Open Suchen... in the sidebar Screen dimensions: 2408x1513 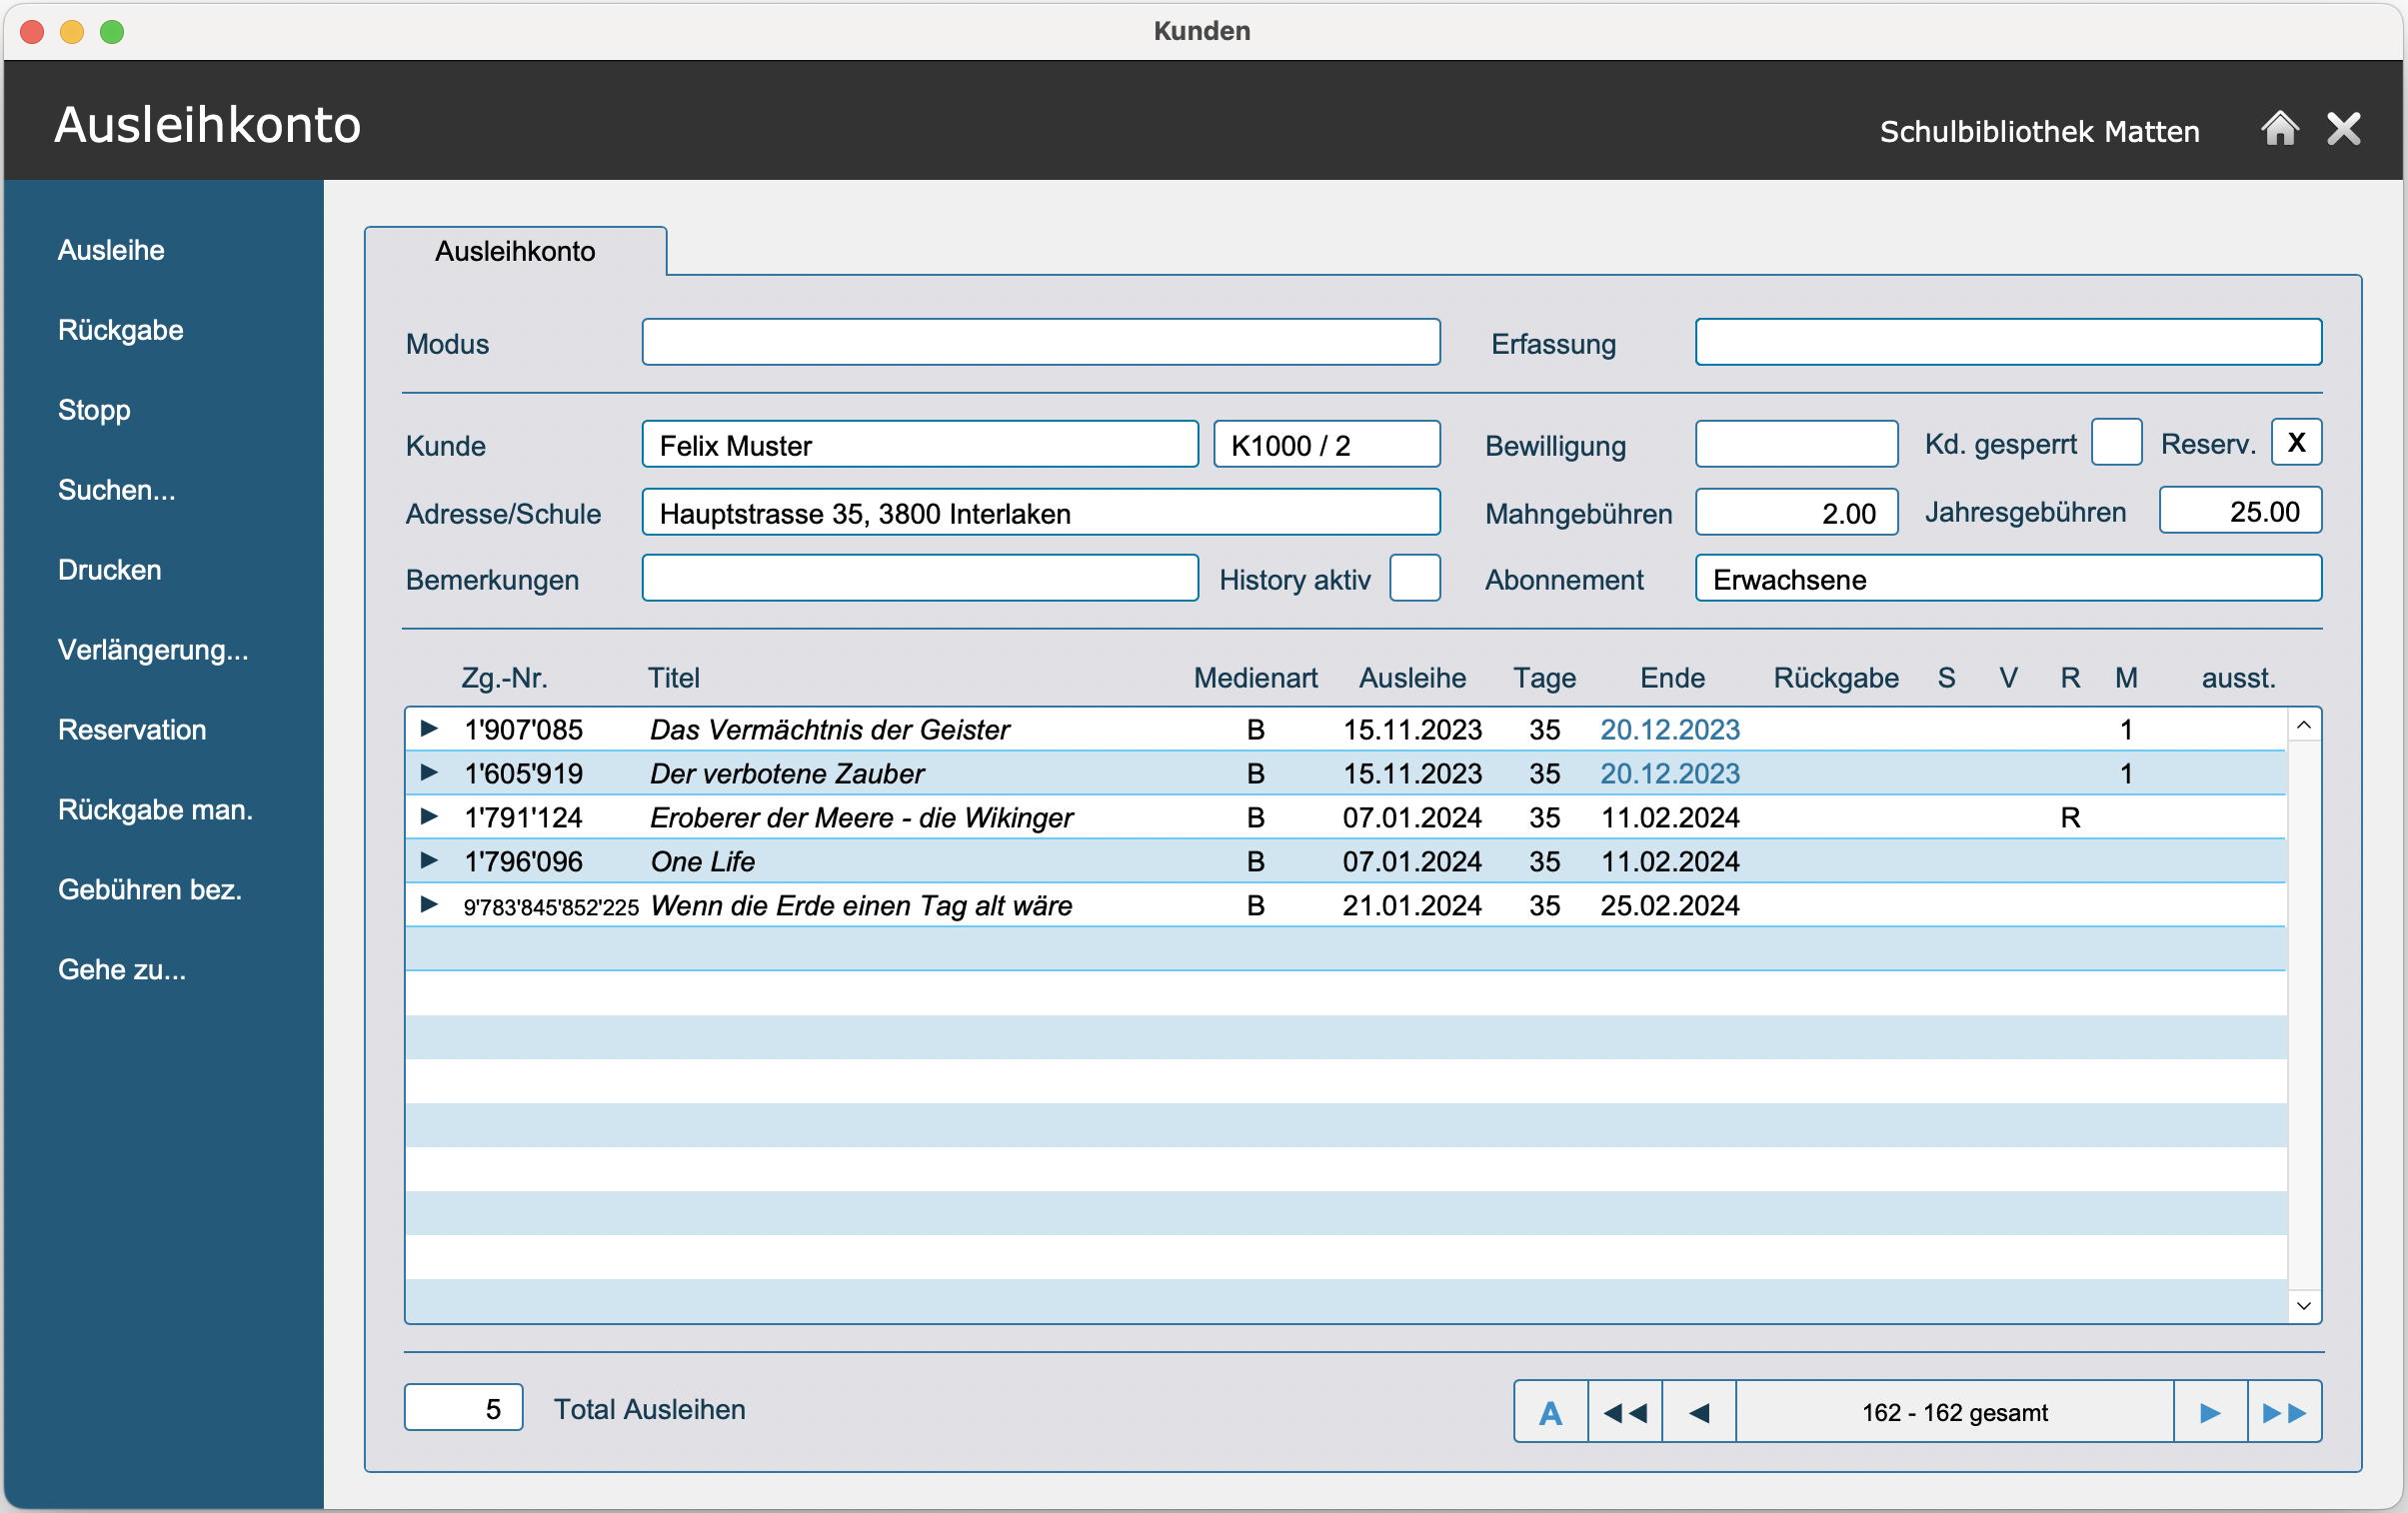click(x=116, y=490)
